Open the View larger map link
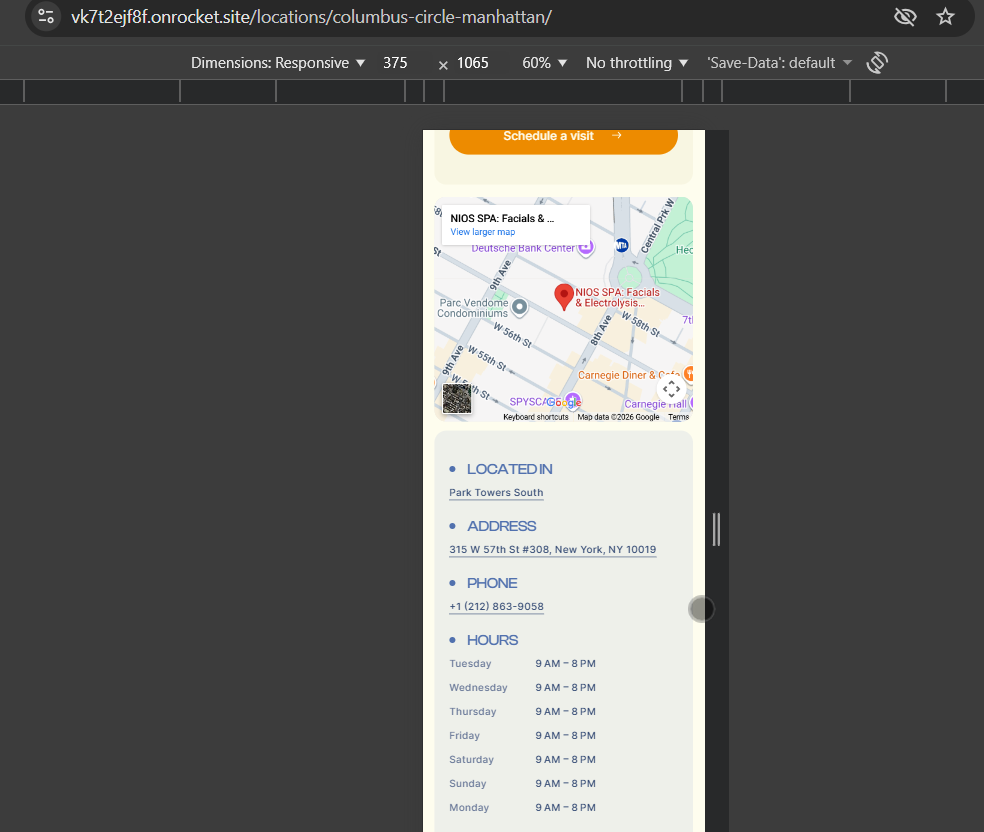The height and width of the screenshot is (832, 984). [483, 232]
